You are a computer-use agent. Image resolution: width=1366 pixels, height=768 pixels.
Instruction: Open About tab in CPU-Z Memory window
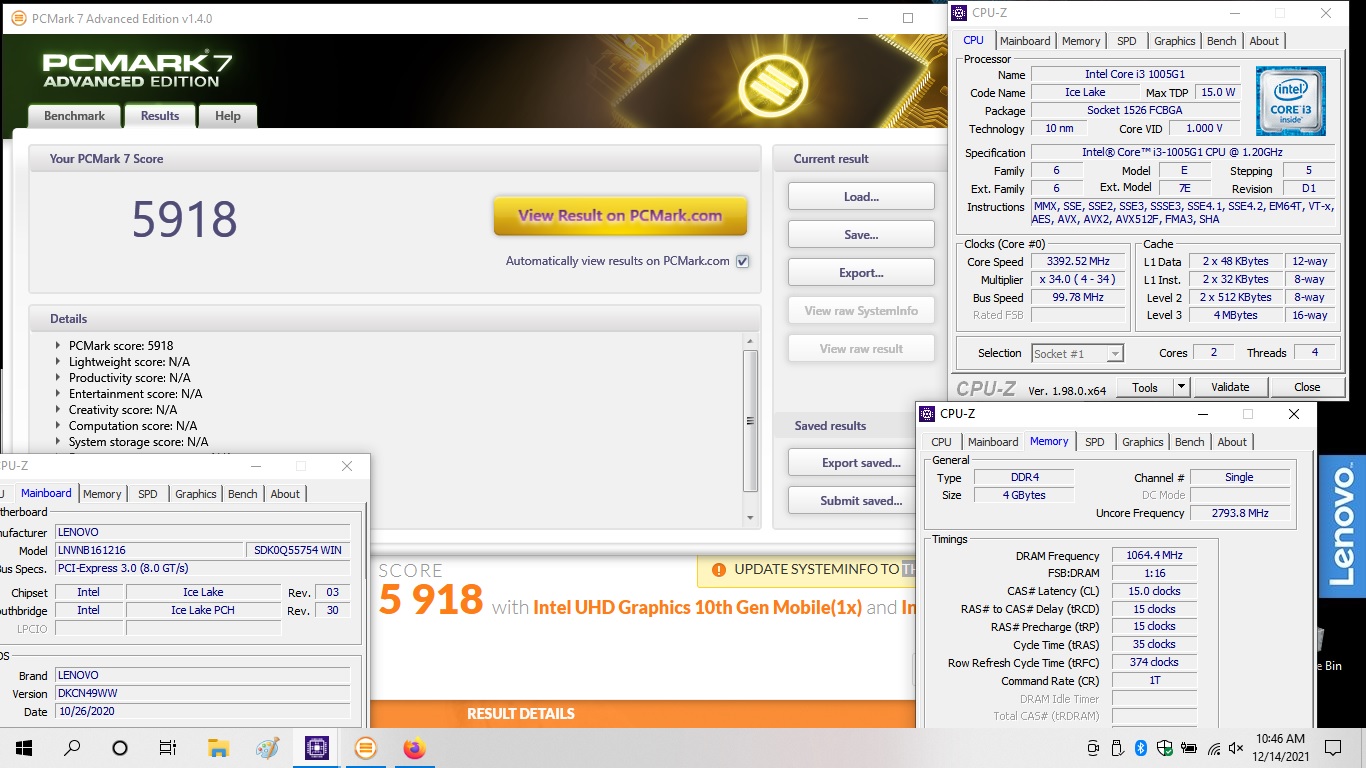pos(1232,442)
